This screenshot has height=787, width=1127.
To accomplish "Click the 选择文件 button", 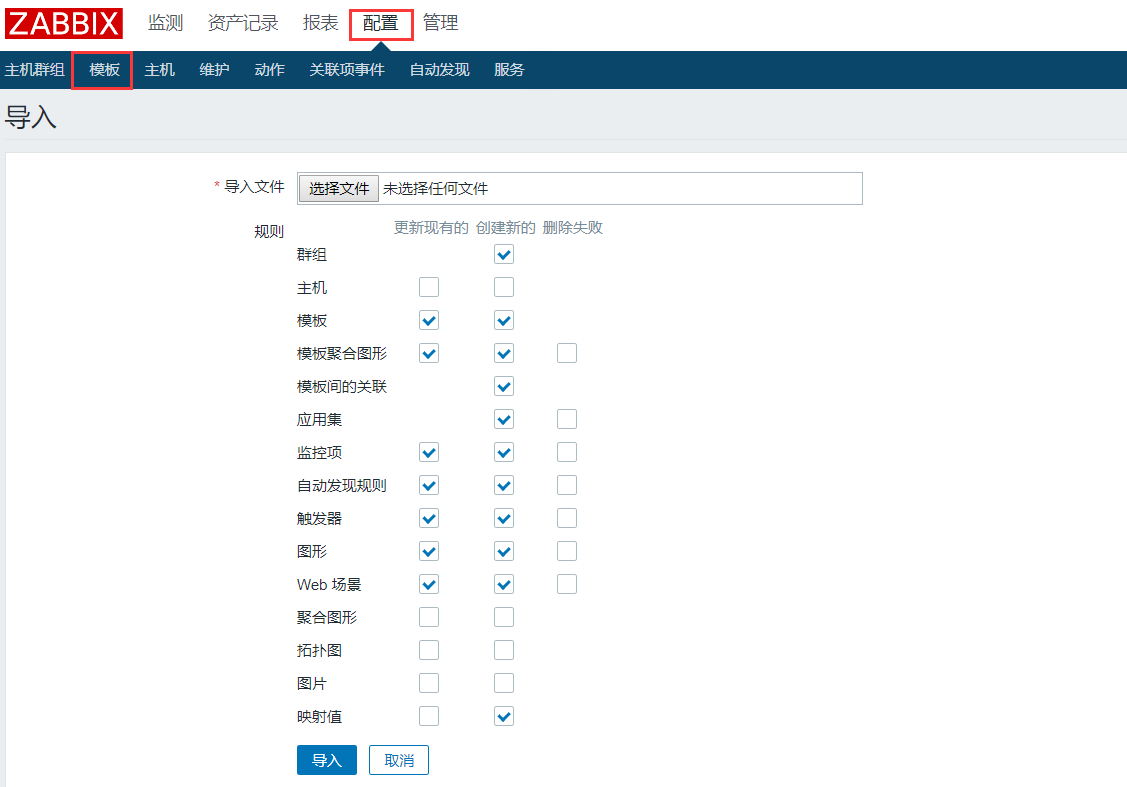I will [x=339, y=188].
